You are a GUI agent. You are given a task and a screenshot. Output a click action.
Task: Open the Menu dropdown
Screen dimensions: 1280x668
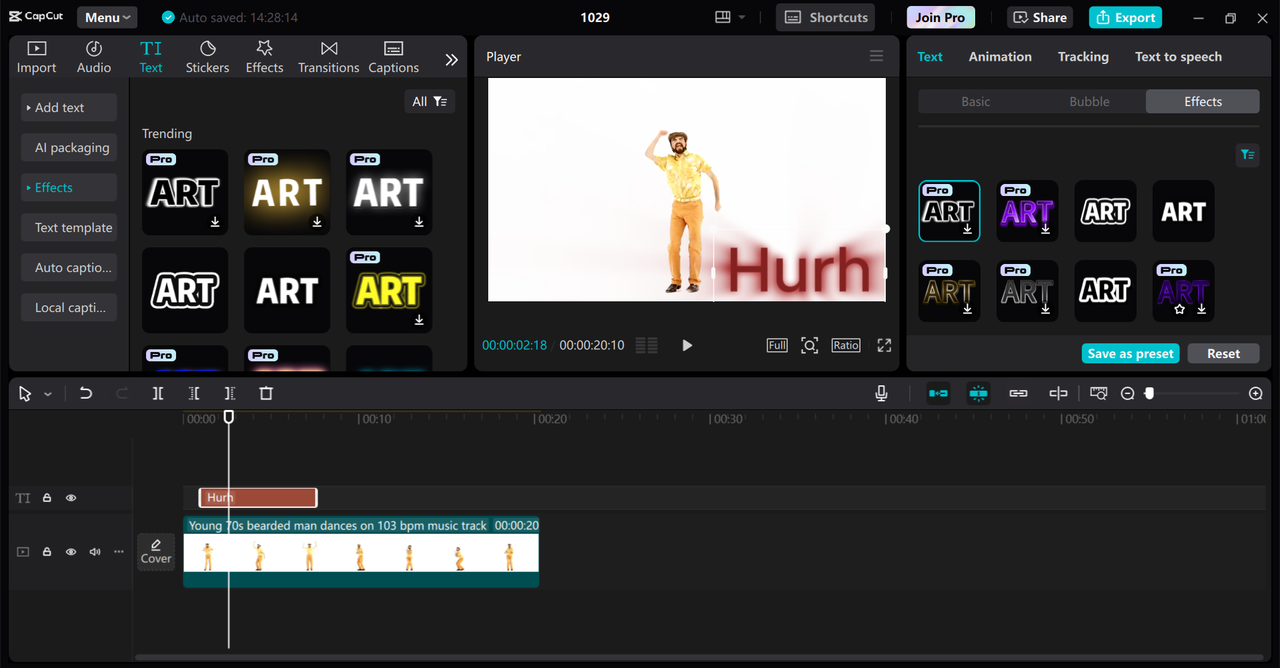click(107, 17)
